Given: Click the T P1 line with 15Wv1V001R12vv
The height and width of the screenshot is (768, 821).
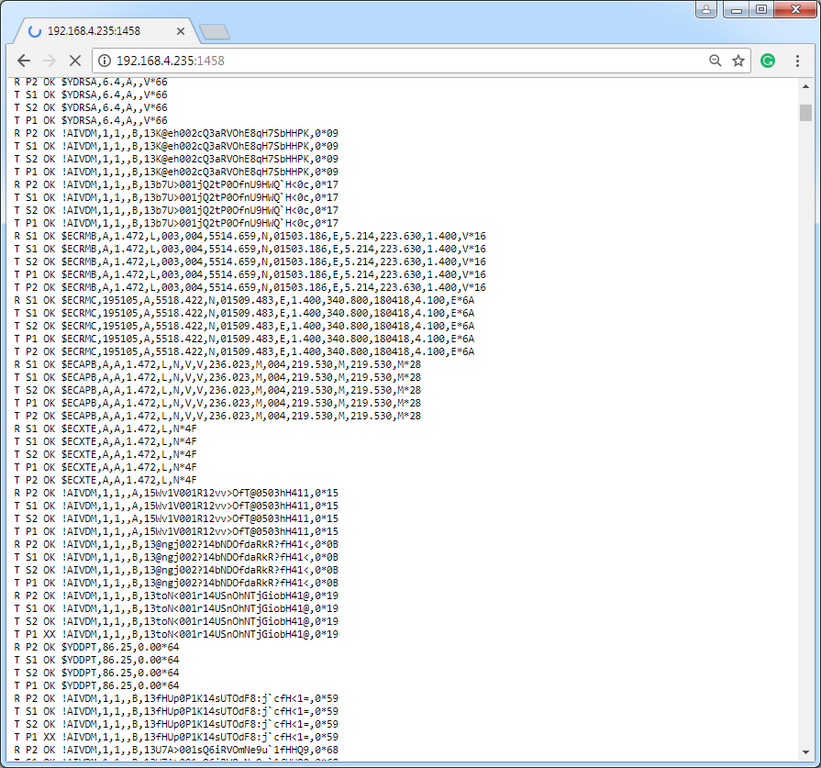Looking at the screenshot, I should (176, 531).
